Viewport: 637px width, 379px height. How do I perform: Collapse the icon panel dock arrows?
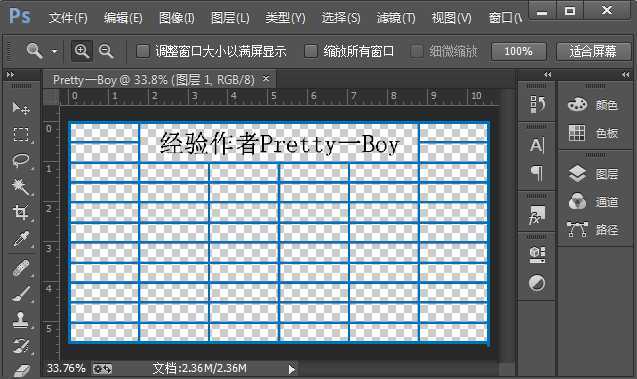click(548, 75)
